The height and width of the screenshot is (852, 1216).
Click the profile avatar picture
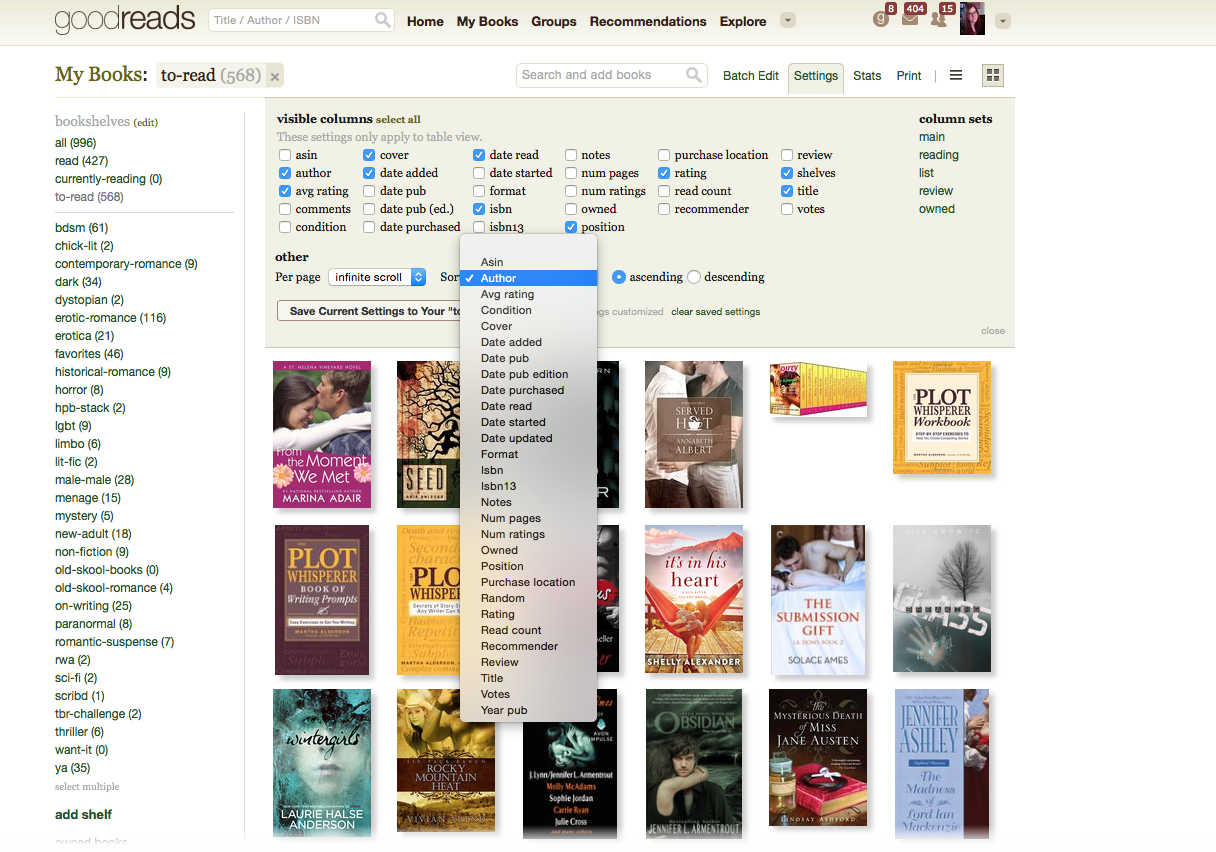pyautogui.click(x=973, y=18)
